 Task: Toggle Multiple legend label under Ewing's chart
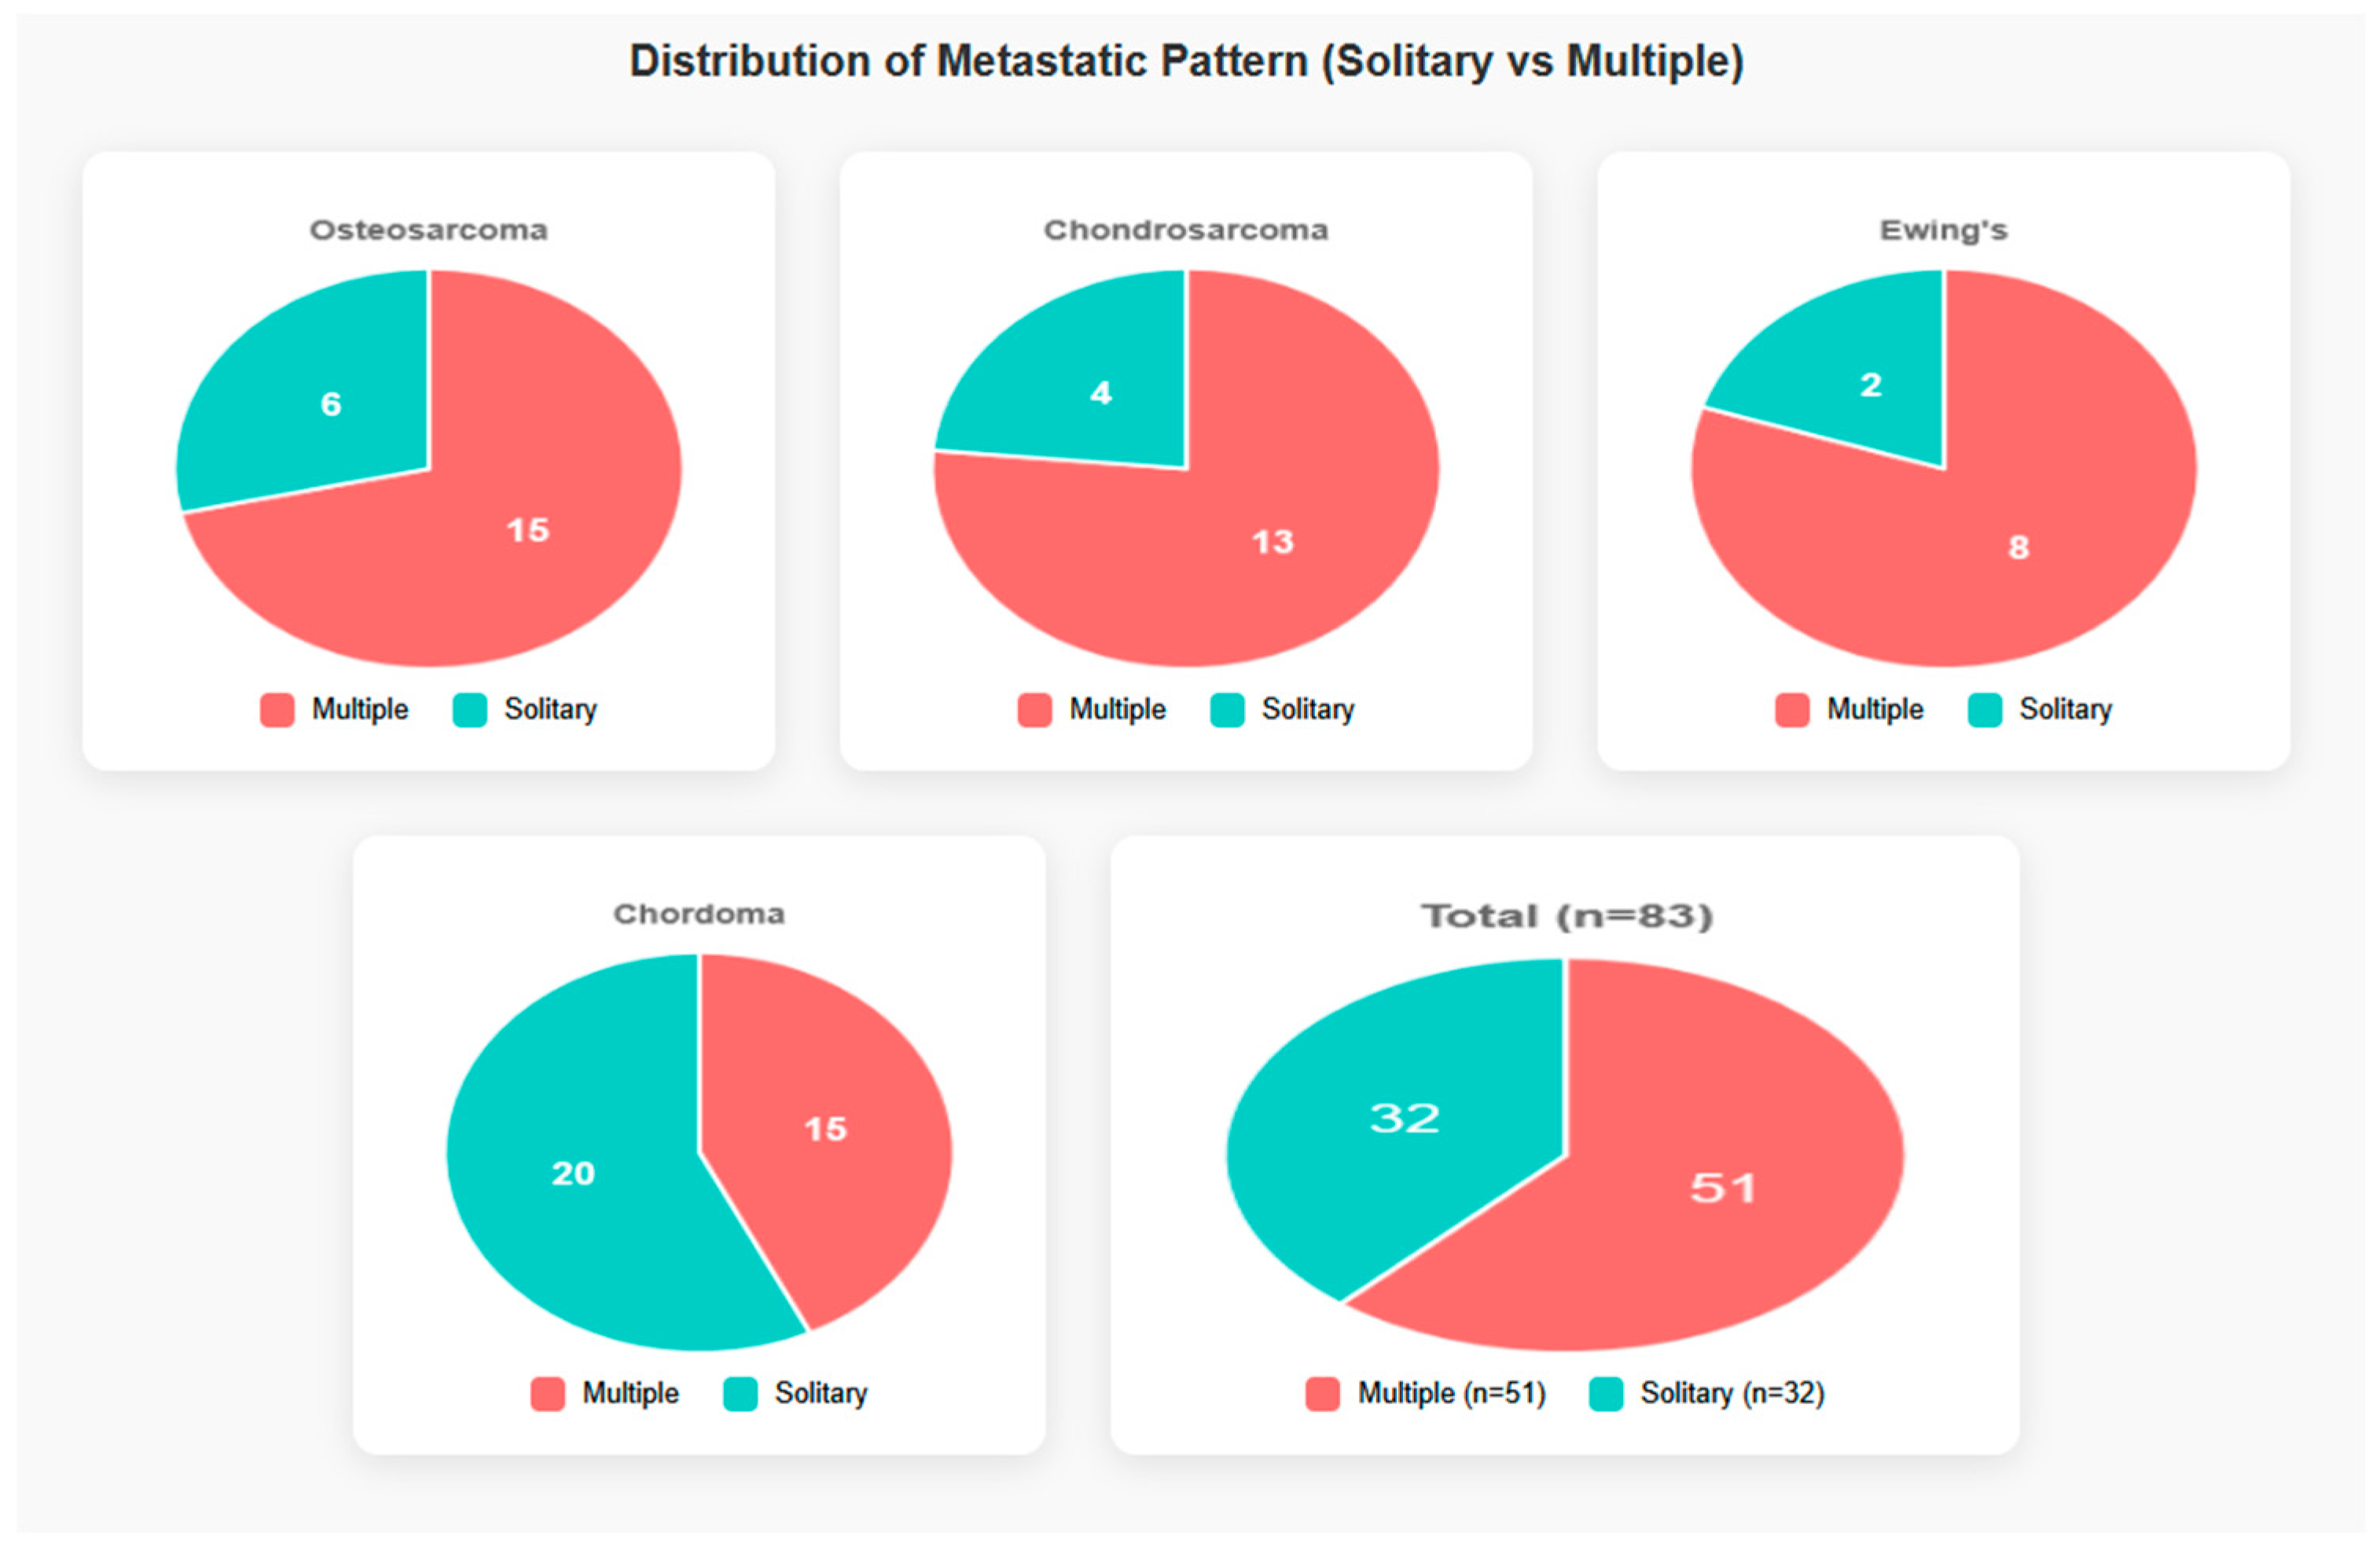pyautogui.click(x=1875, y=710)
